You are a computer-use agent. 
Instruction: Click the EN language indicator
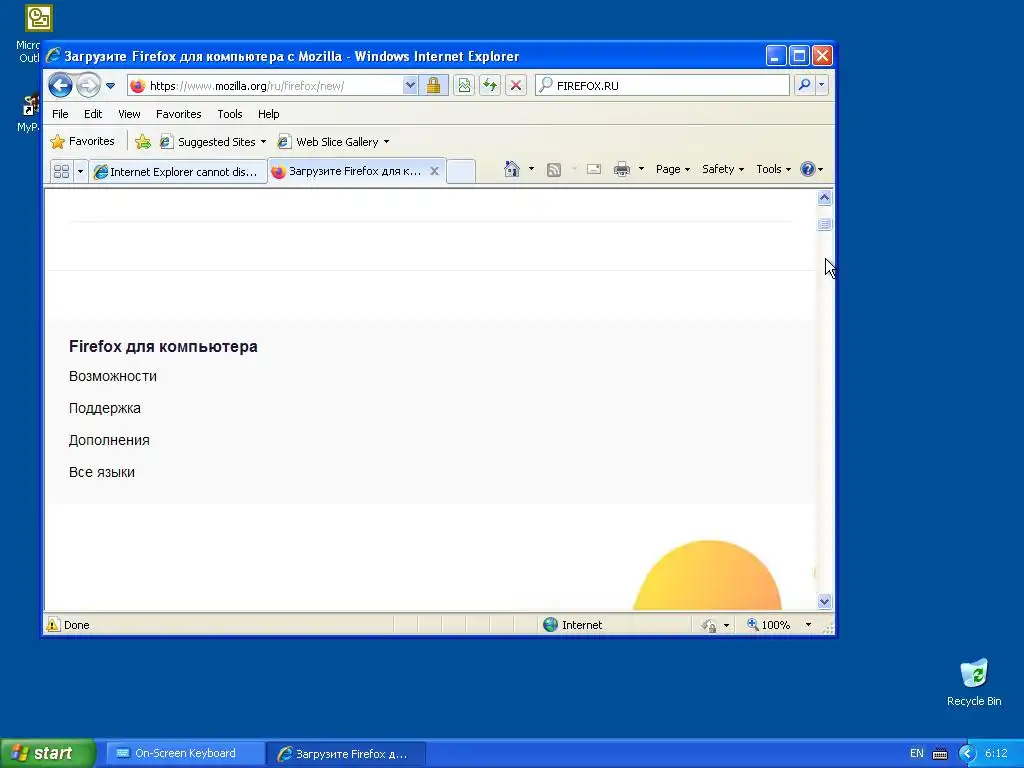(917, 753)
